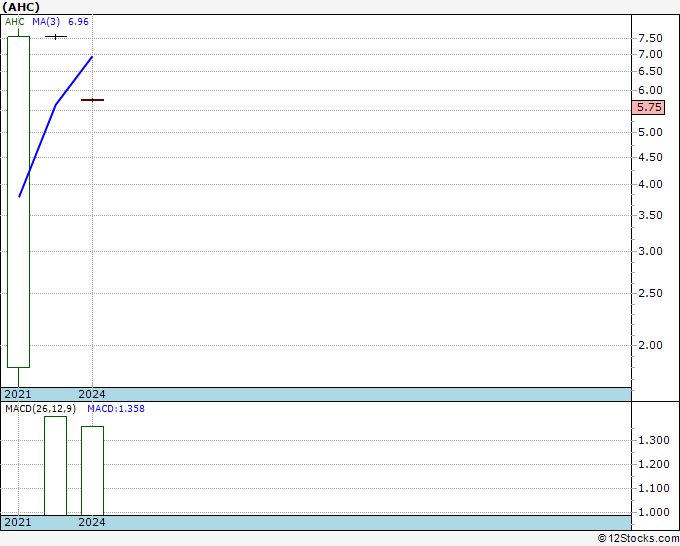The image size is (680, 546).
Task: Click the 3.50 price axis label
Action: coord(650,216)
